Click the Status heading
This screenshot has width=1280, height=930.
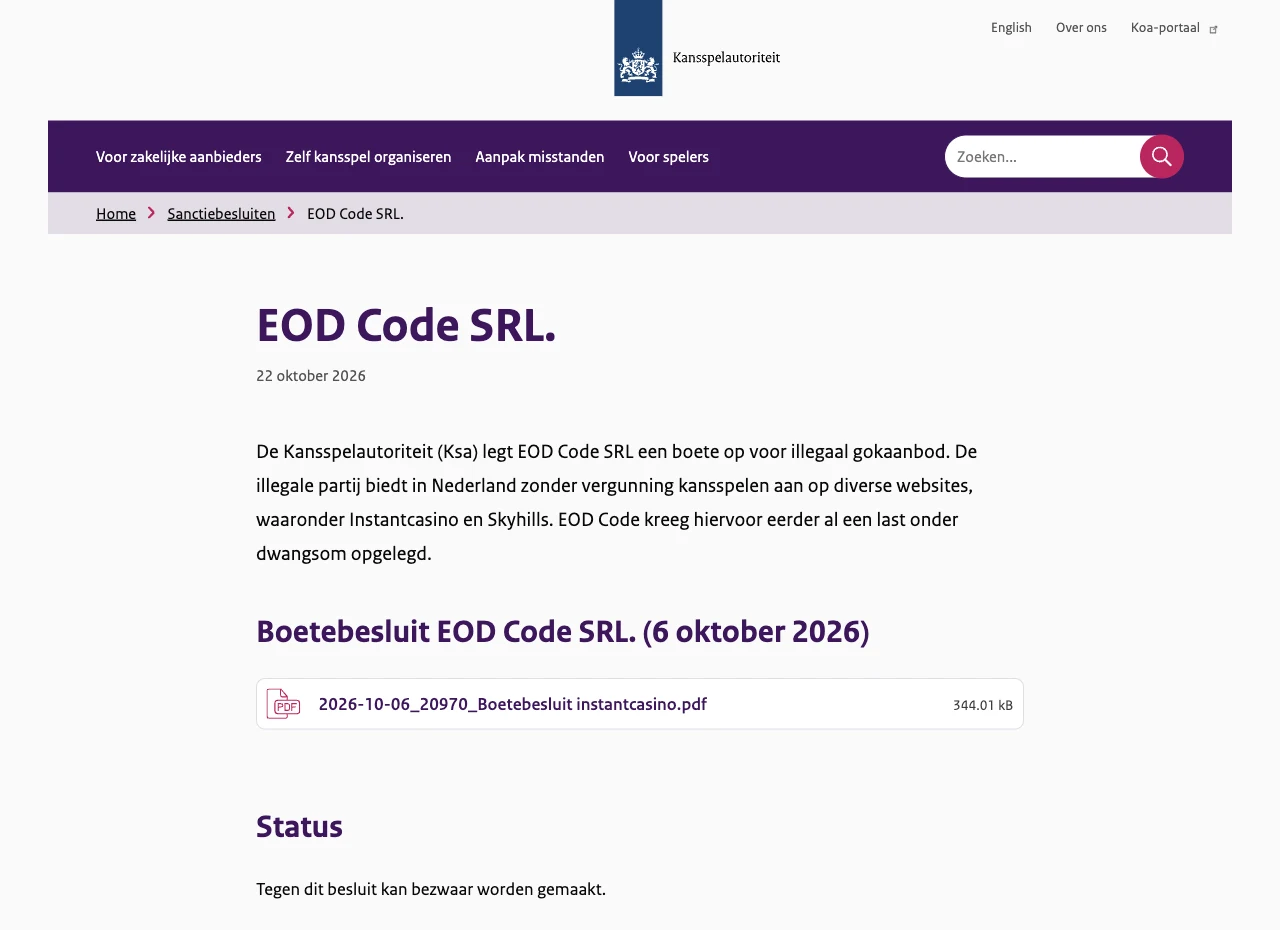(299, 827)
